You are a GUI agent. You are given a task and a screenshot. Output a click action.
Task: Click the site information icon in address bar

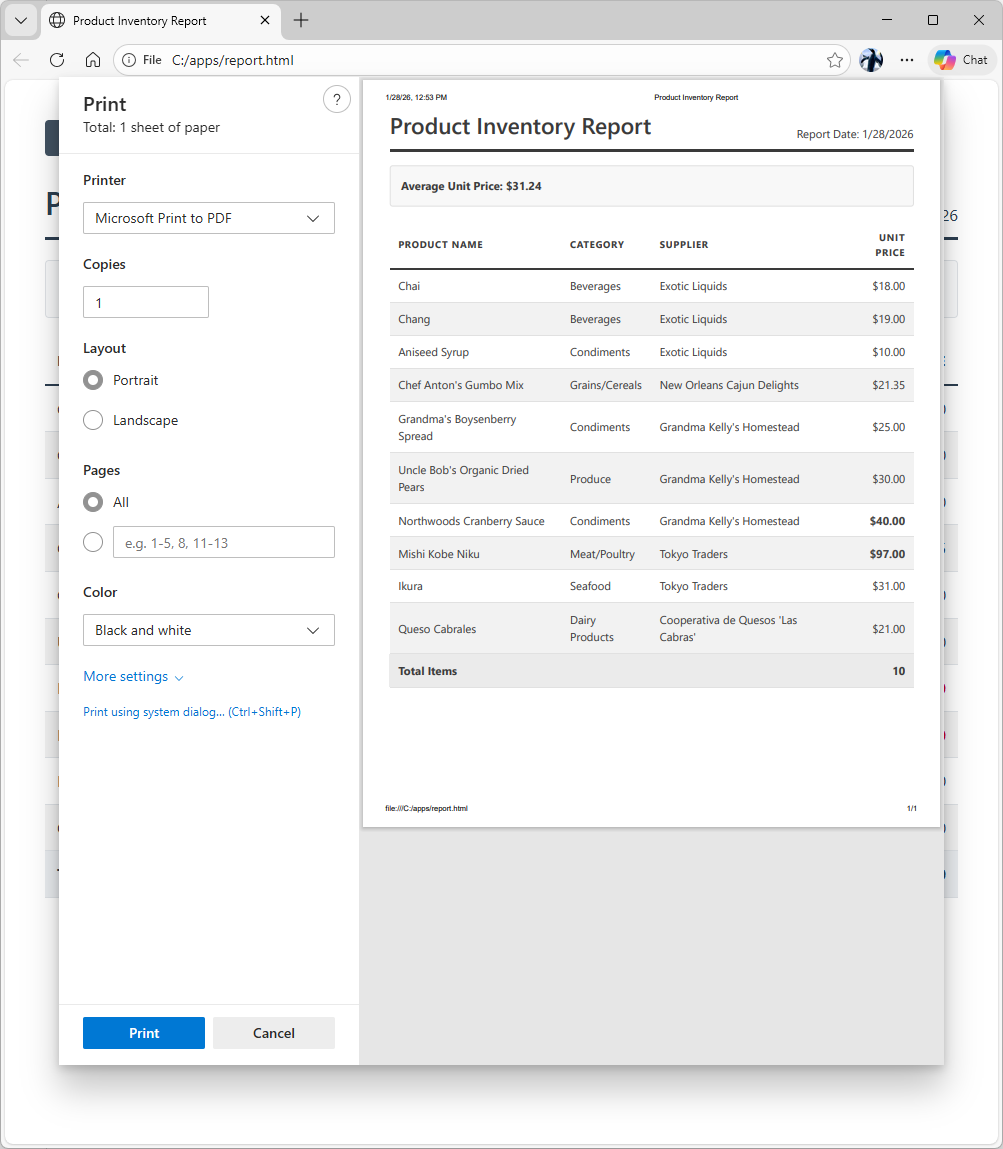[x=129, y=60]
